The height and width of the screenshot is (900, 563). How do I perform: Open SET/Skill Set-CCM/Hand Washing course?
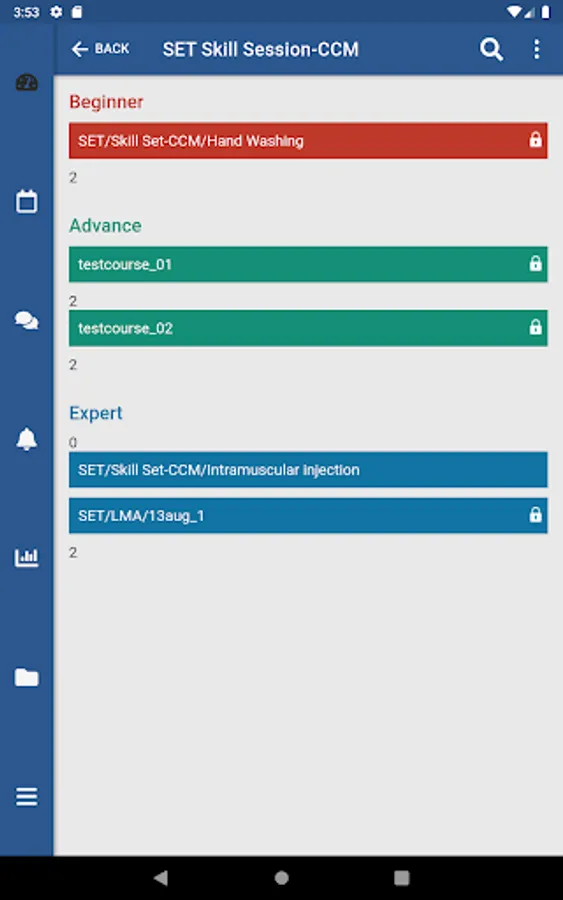[x=308, y=141]
